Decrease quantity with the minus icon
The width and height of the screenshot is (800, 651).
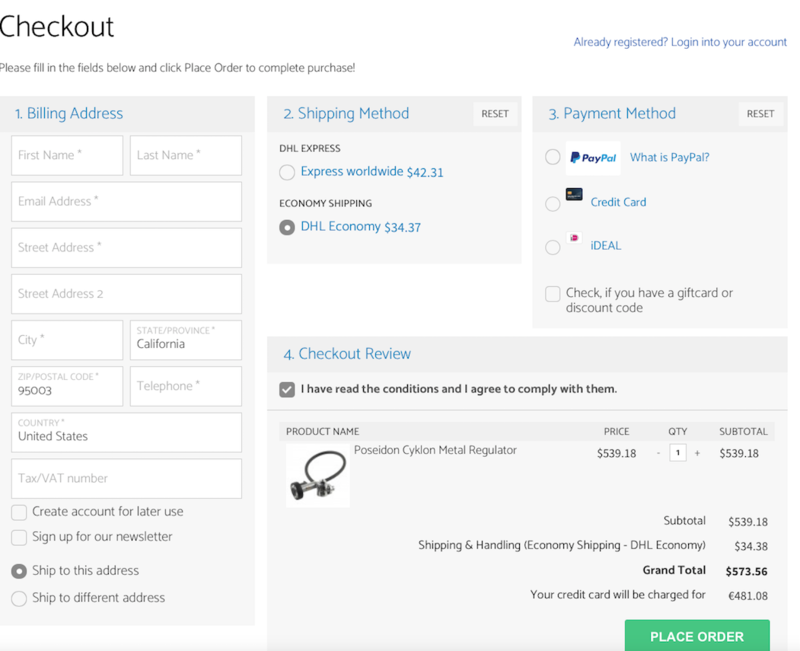click(659, 453)
